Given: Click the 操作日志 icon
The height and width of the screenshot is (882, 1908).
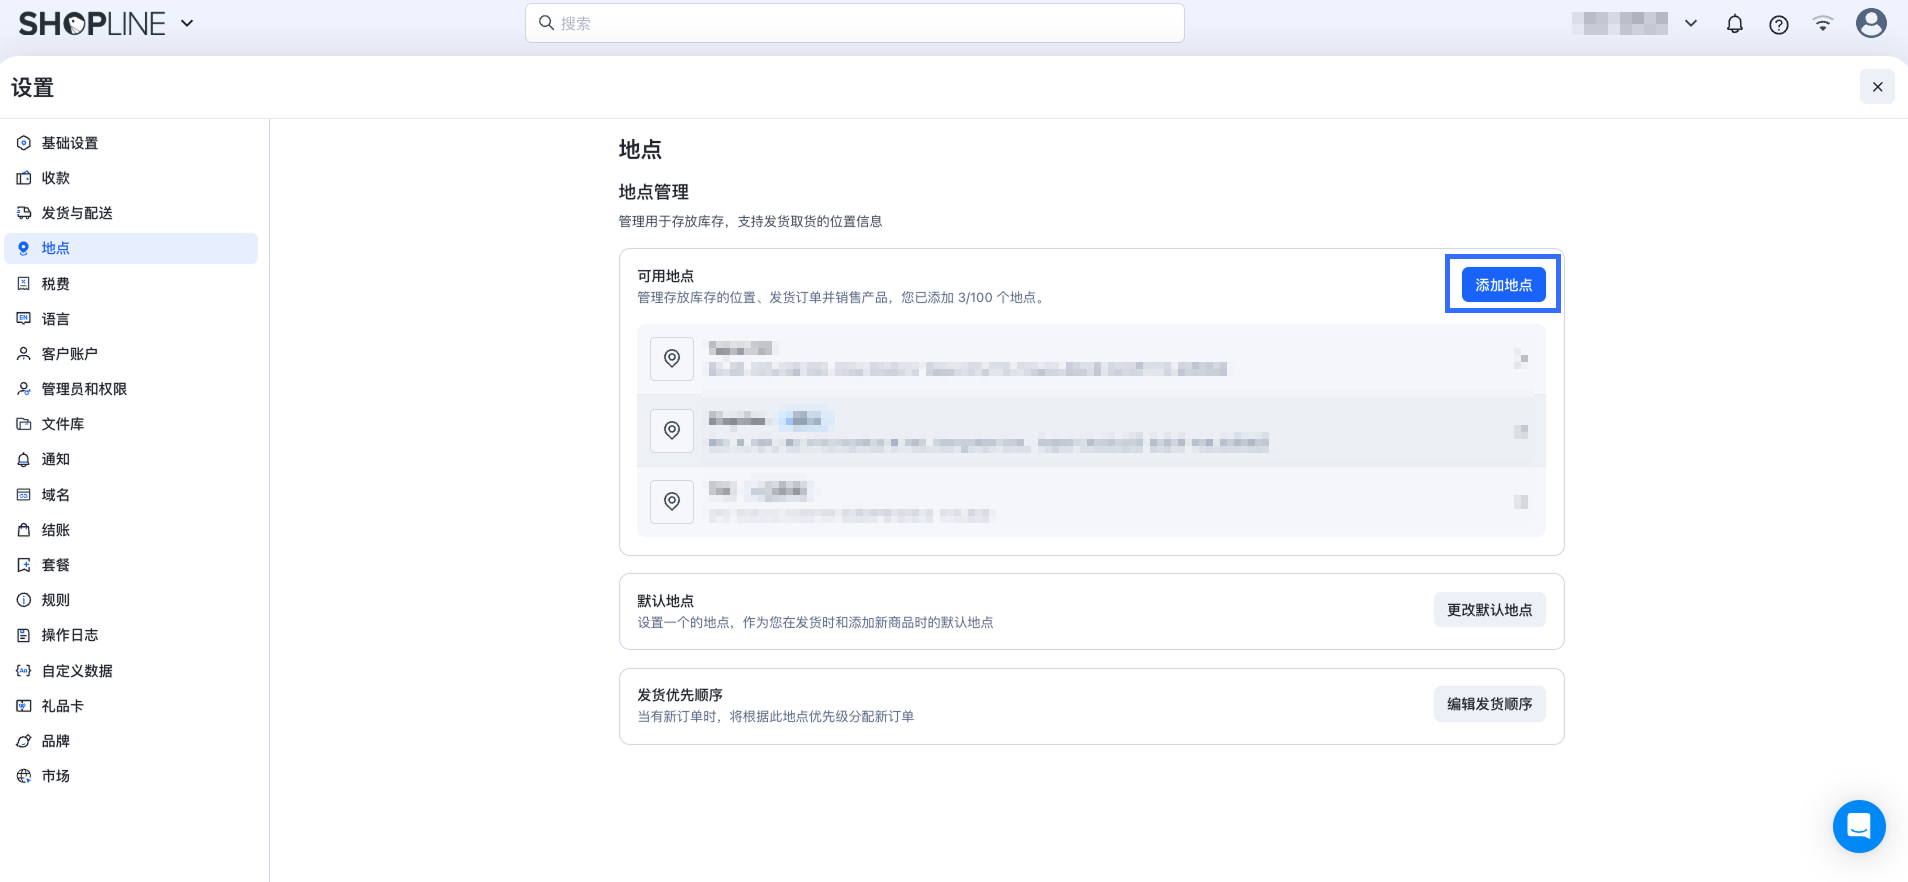Looking at the screenshot, I should coord(24,635).
